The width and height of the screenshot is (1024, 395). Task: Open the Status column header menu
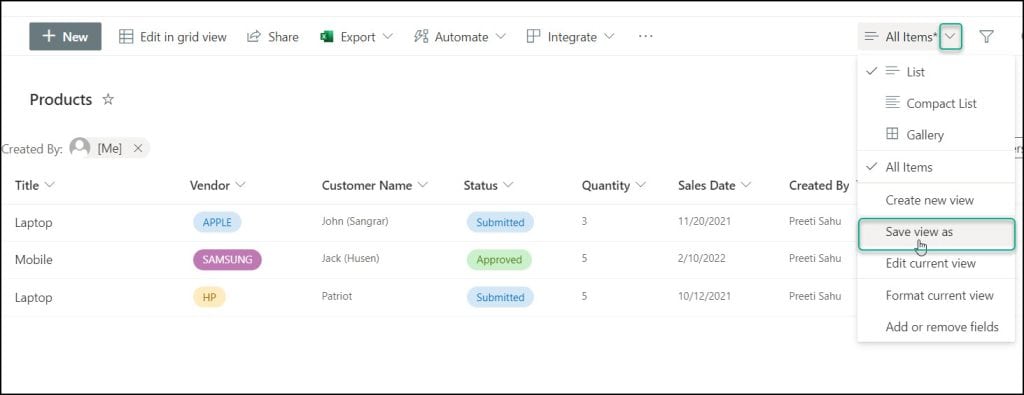click(488, 185)
